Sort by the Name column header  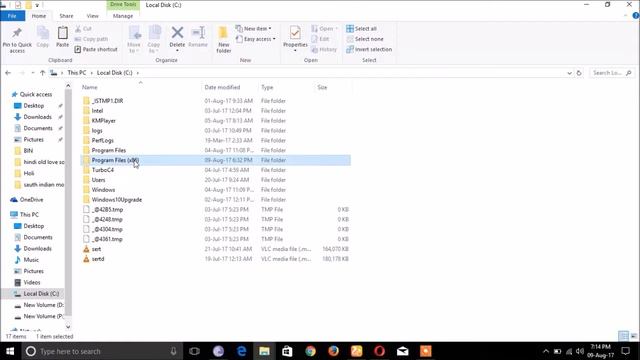[x=90, y=87]
